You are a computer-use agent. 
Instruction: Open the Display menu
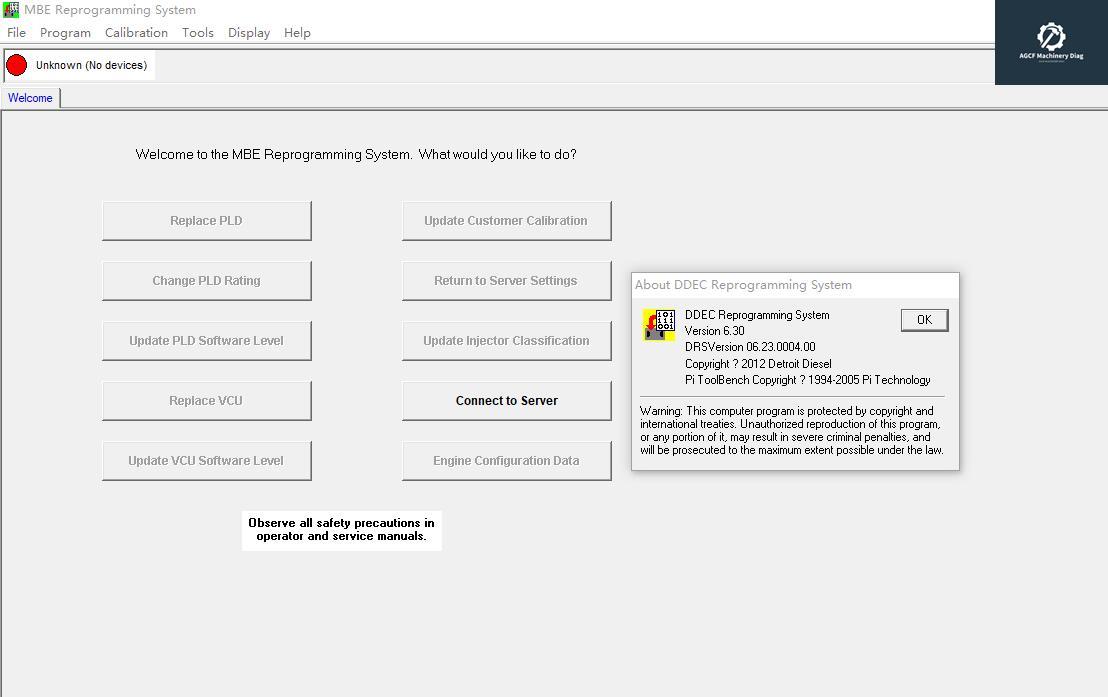click(248, 32)
